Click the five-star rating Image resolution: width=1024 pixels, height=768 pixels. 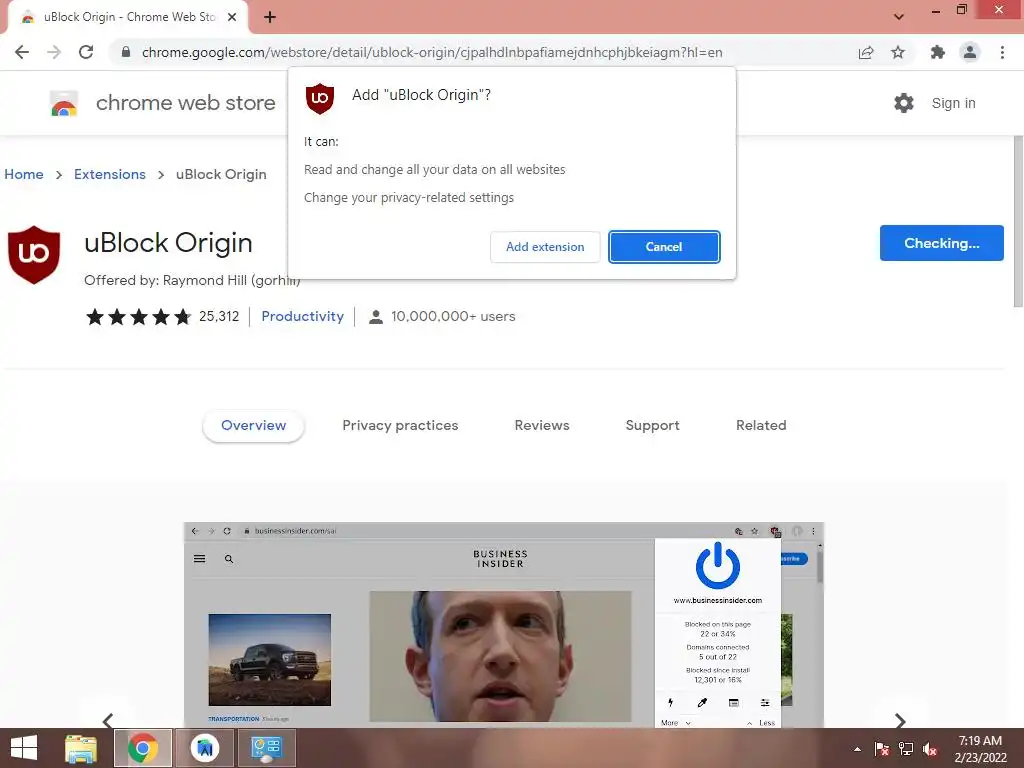tap(138, 317)
